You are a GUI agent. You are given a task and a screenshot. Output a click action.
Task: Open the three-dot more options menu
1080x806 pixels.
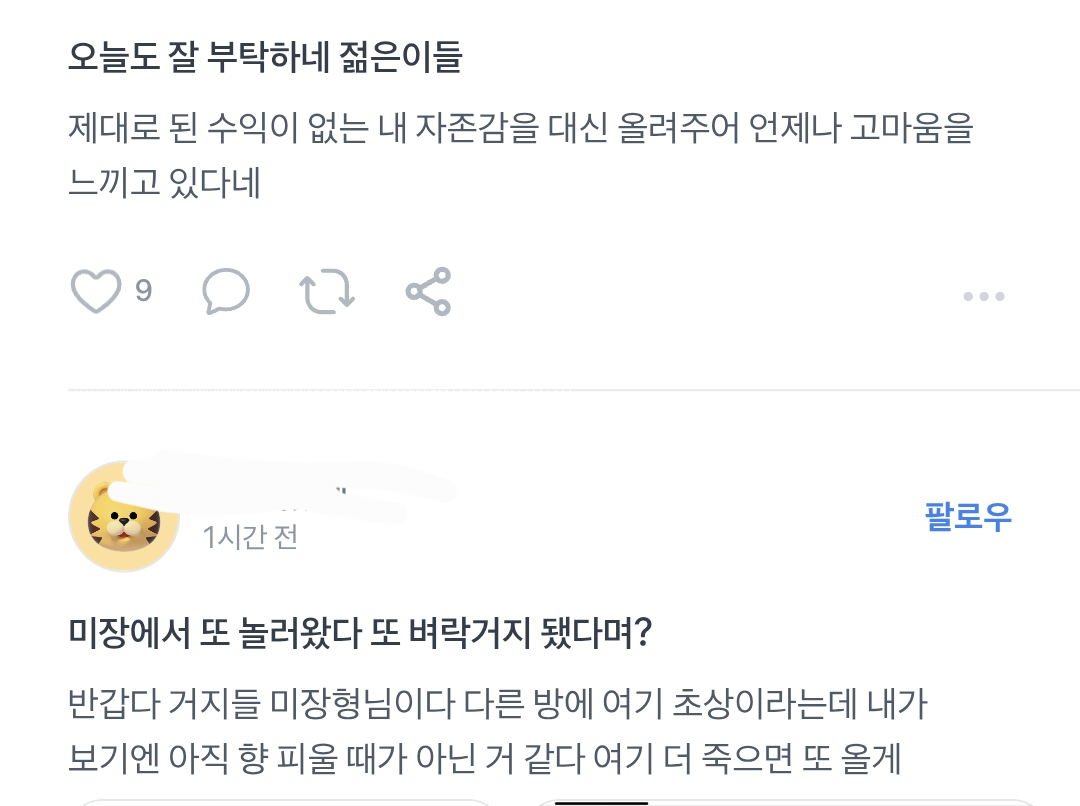click(983, 296)
